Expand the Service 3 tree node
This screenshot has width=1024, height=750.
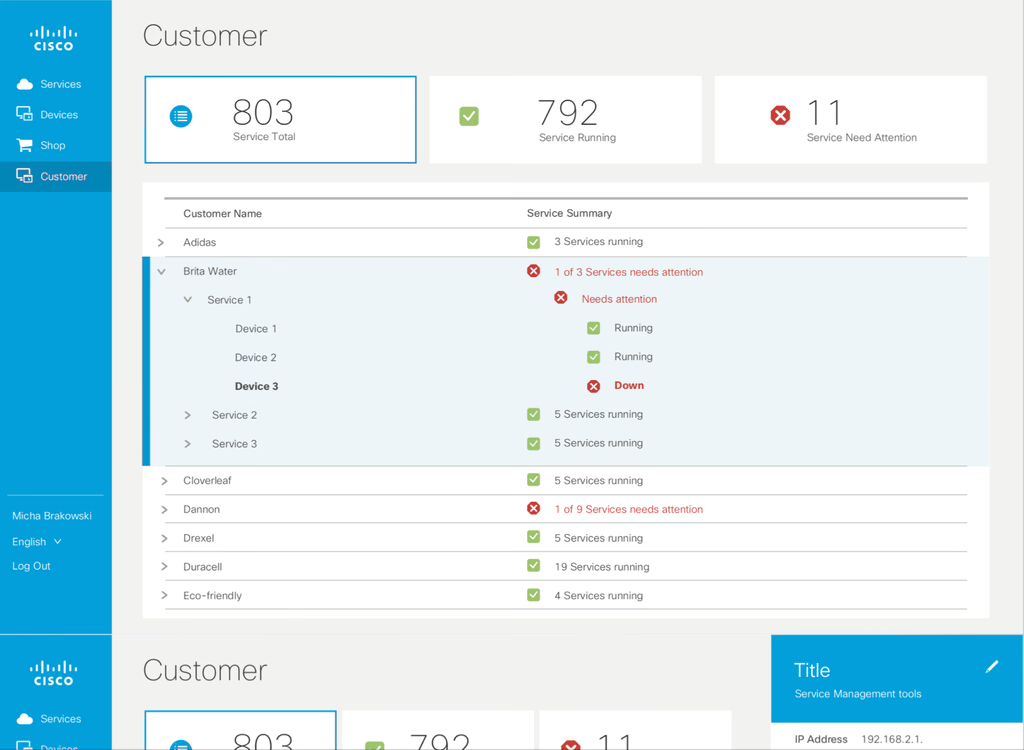point(187,444)
